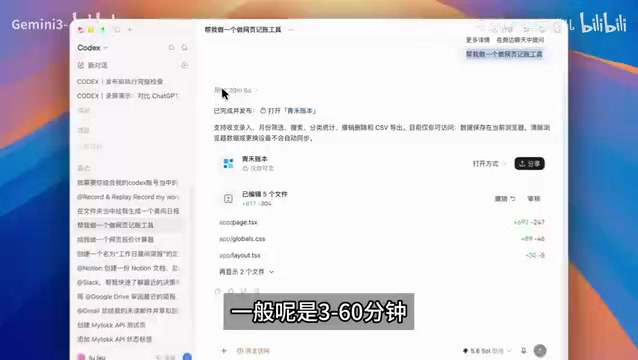Open the Codex workspace dropdown

(x=92, y=48)
